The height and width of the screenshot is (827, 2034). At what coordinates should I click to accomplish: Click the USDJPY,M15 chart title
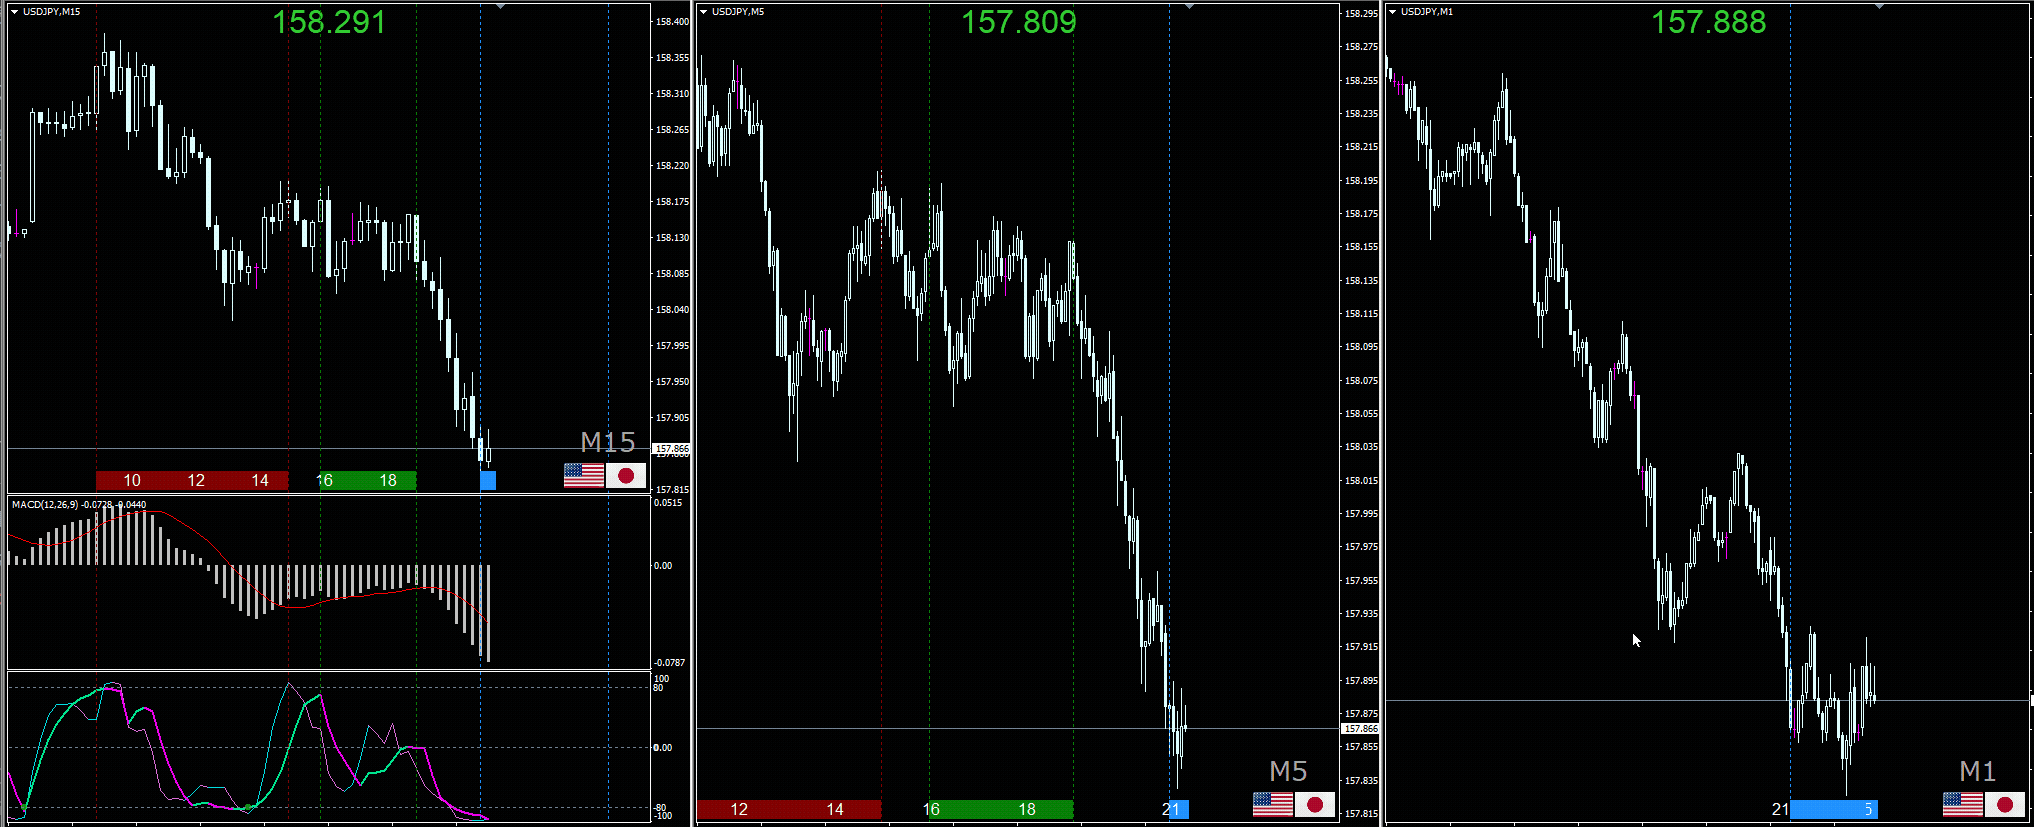click(52, 12)
